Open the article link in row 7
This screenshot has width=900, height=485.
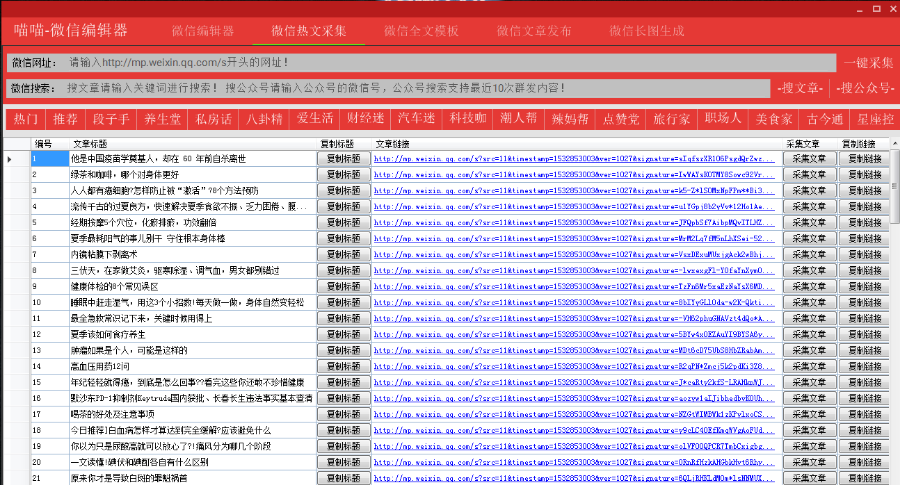click(574, 254)
